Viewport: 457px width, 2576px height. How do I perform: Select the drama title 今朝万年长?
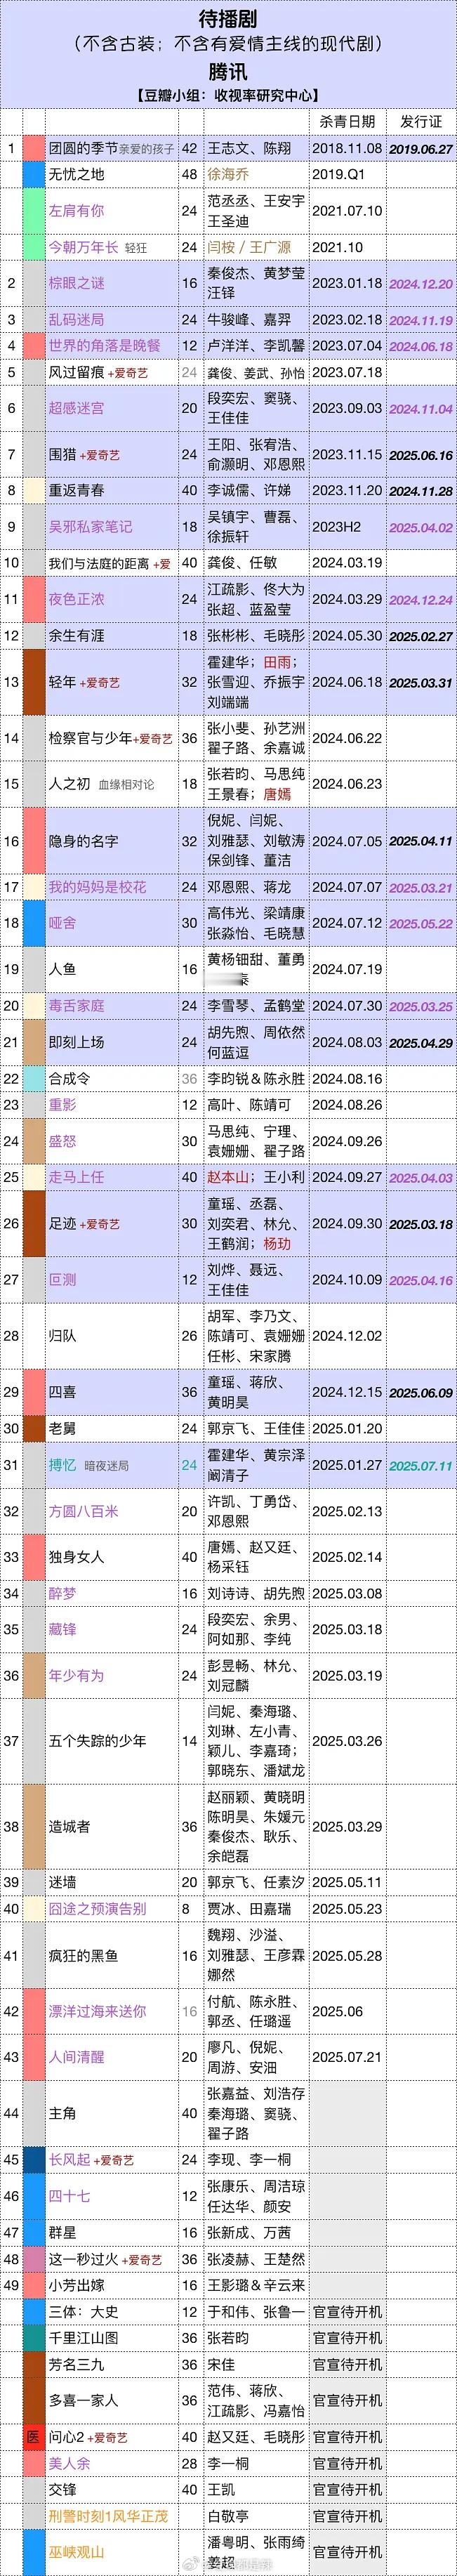(x=83, y=247)
